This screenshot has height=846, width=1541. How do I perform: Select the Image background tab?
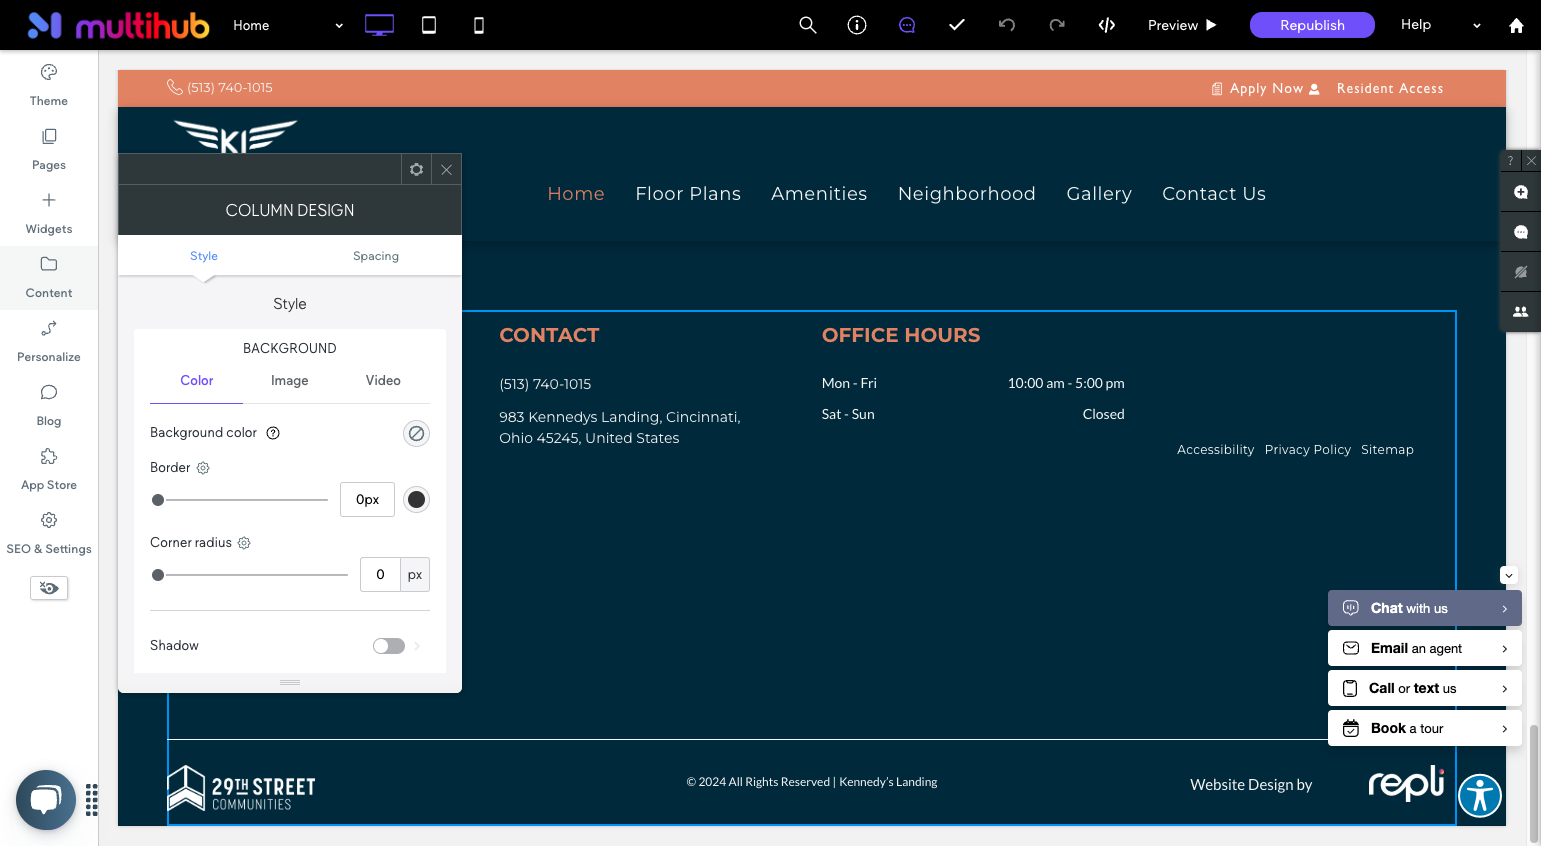click(290, 381)
